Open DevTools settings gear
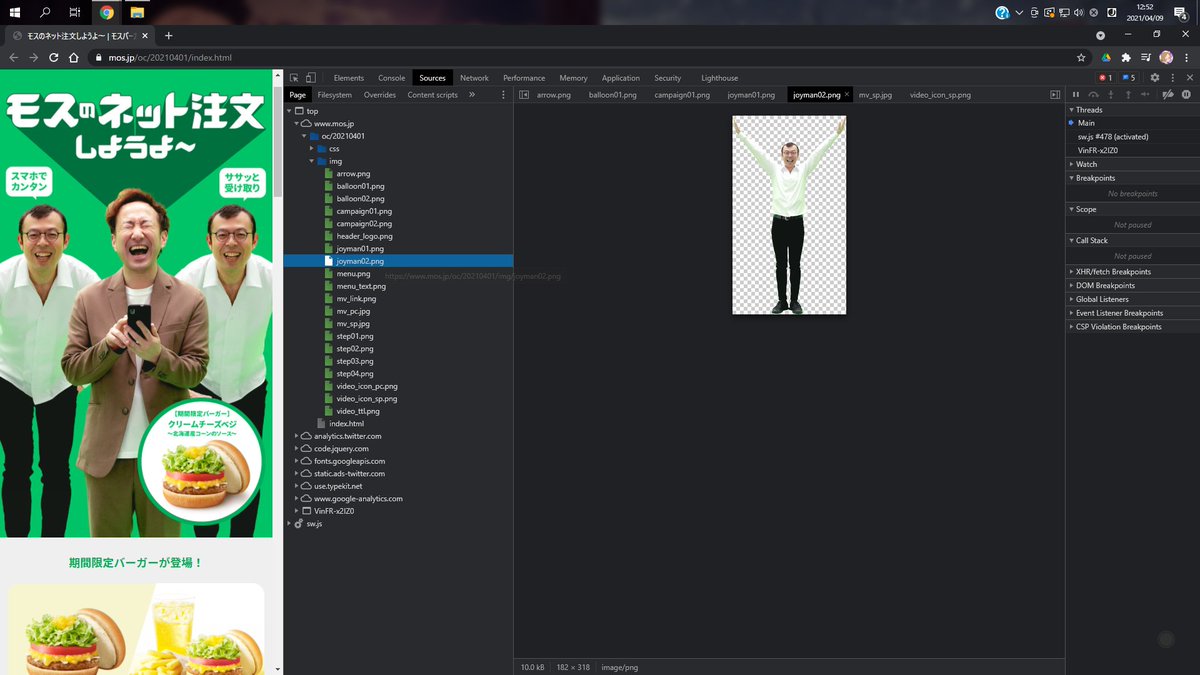Screen dimensions: 1200x675 pyautogui.click(x=1155, y=78)
